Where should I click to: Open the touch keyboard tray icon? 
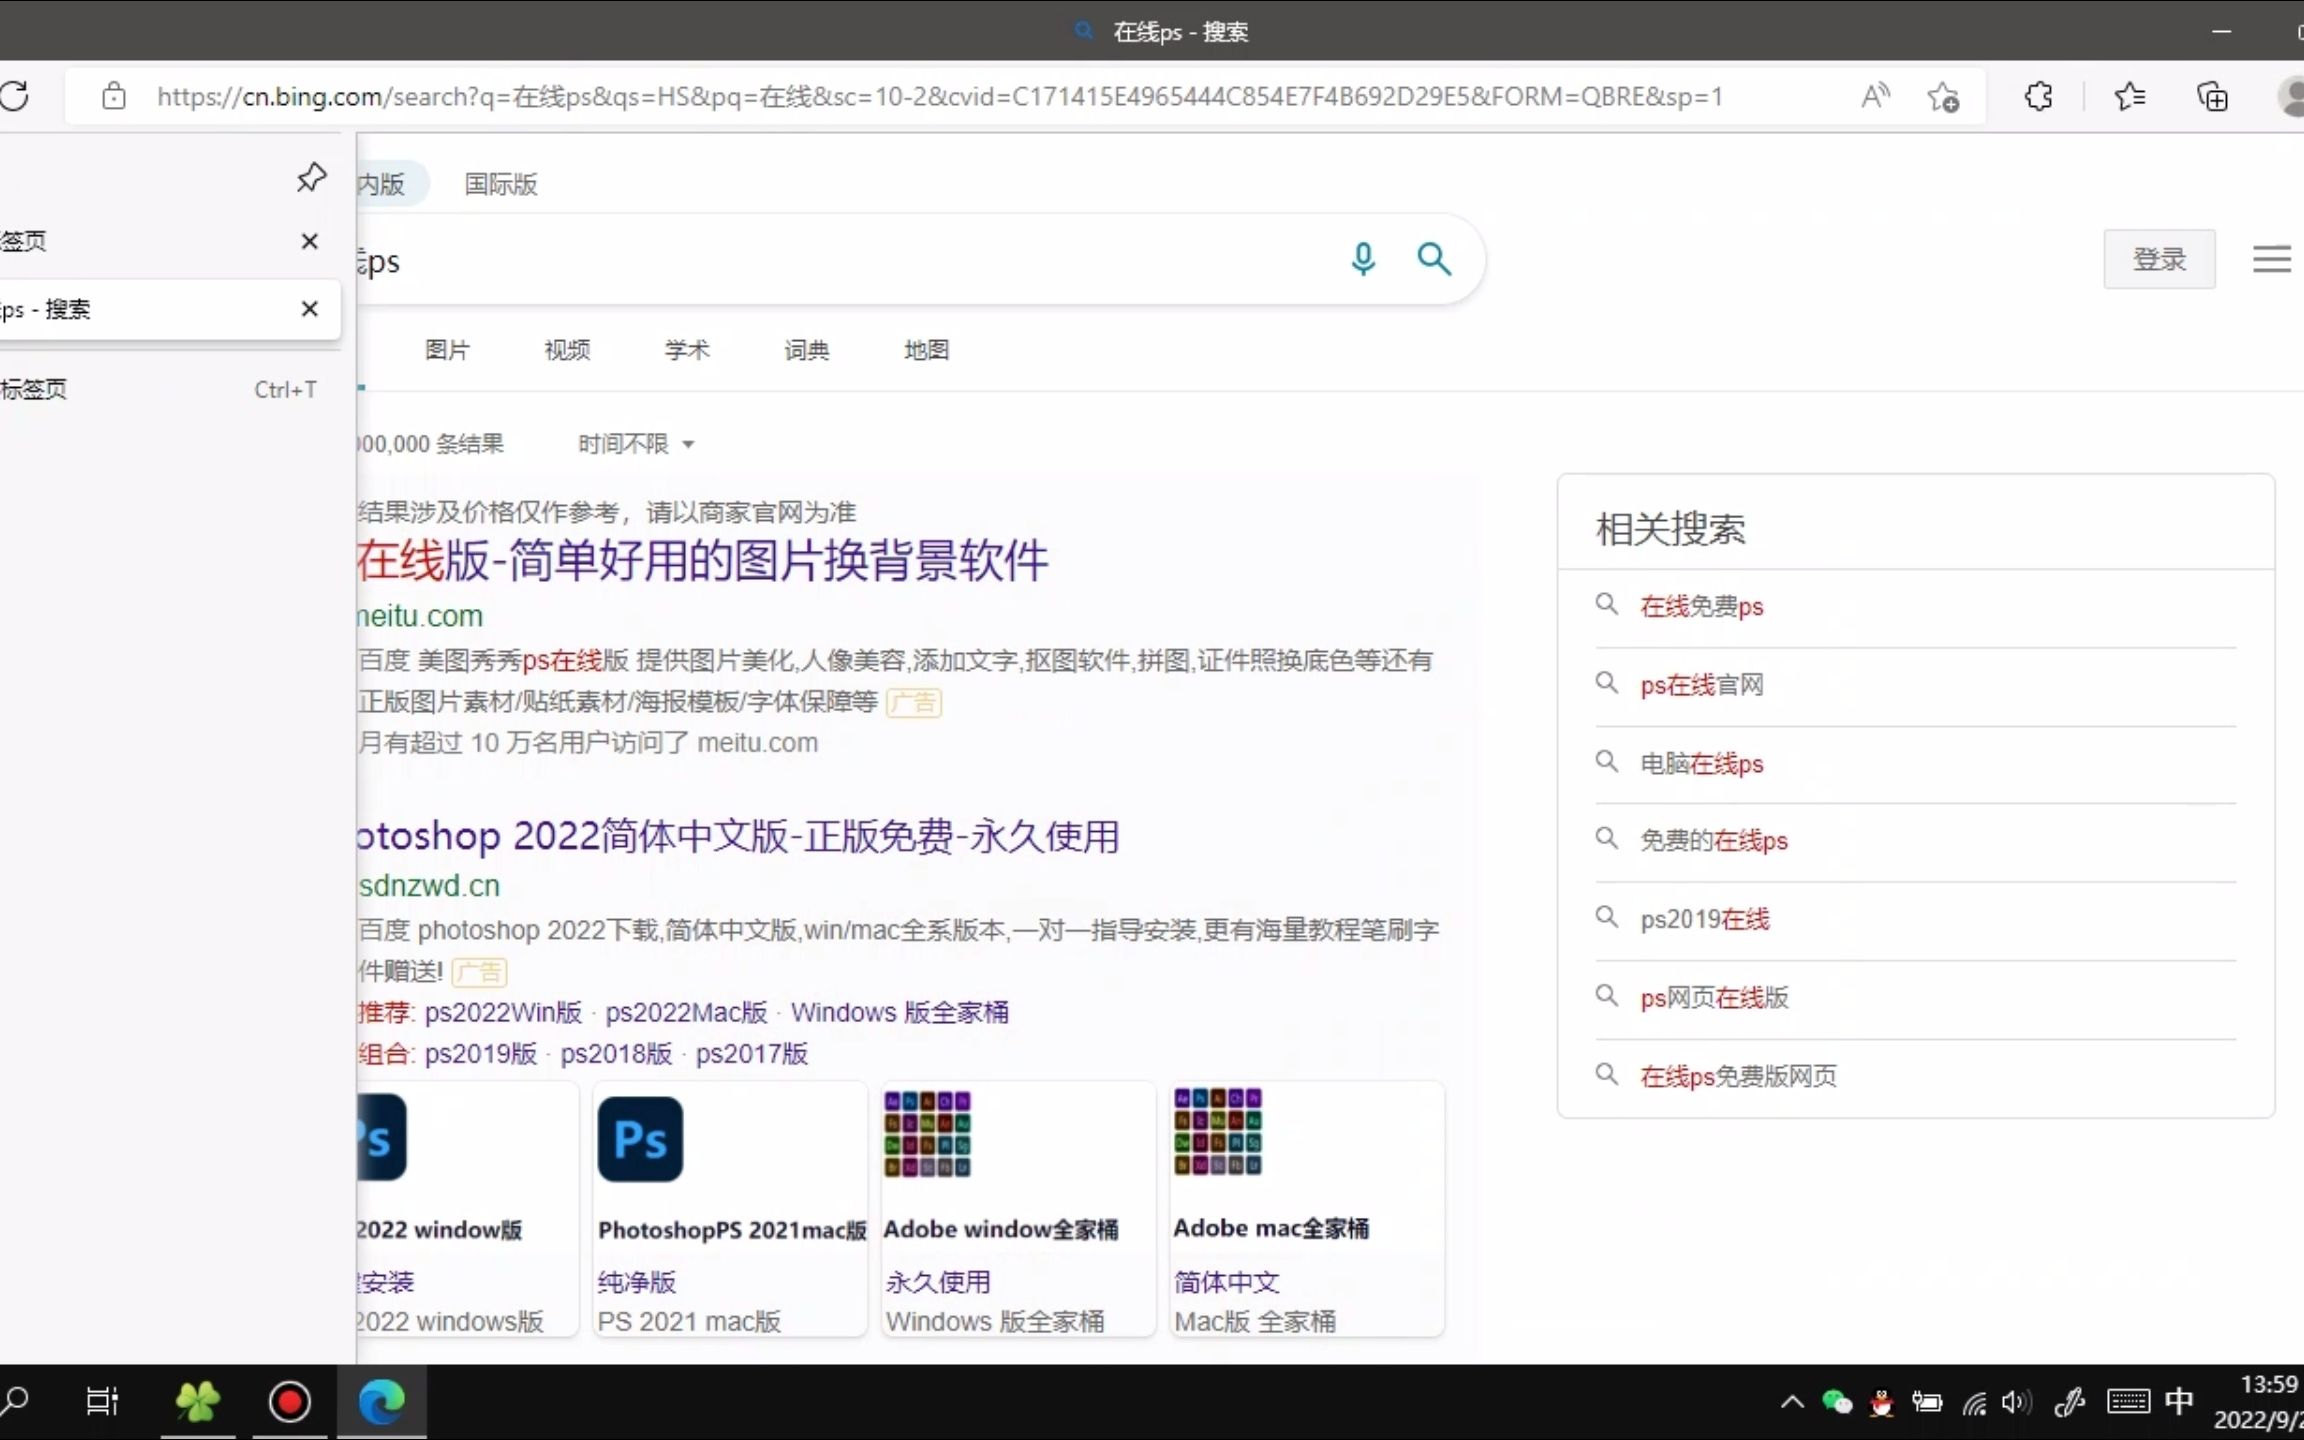(2128, 1402)
